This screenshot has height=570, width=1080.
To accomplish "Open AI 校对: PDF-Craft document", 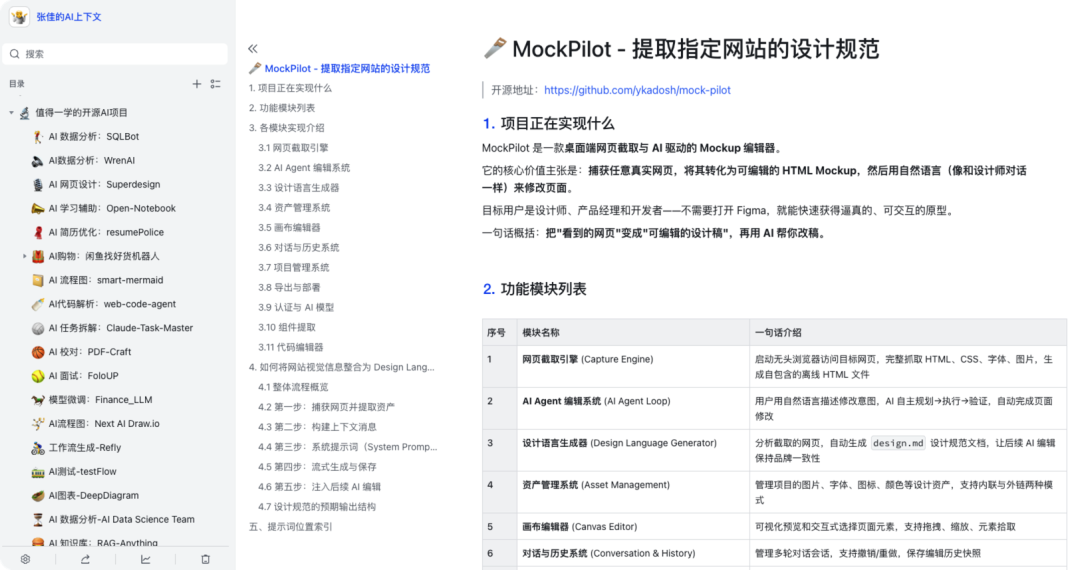I will pyautogui.click(x=90, y=352).
